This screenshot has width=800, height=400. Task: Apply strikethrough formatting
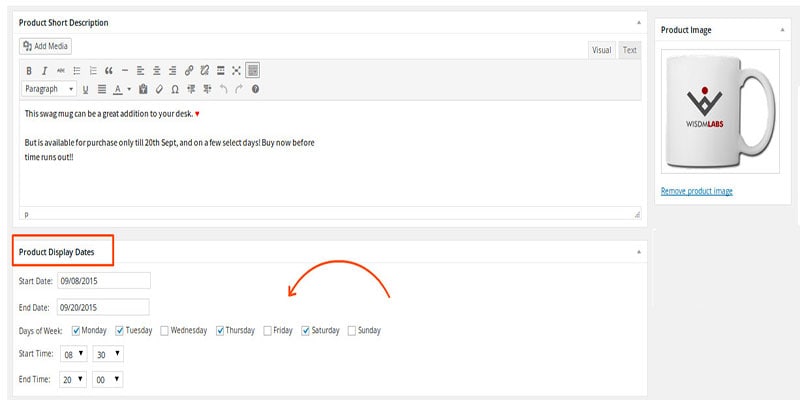click(61, 71)
